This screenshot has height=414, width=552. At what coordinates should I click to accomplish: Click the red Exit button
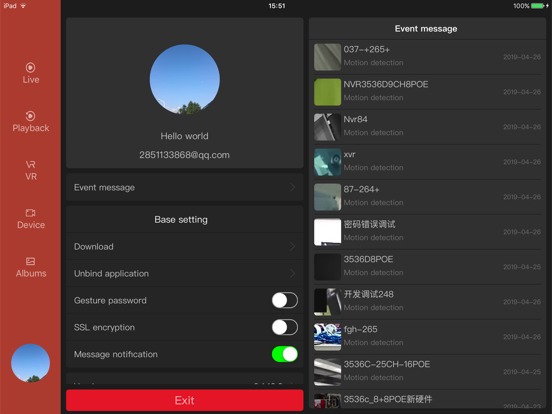[184, 400]
